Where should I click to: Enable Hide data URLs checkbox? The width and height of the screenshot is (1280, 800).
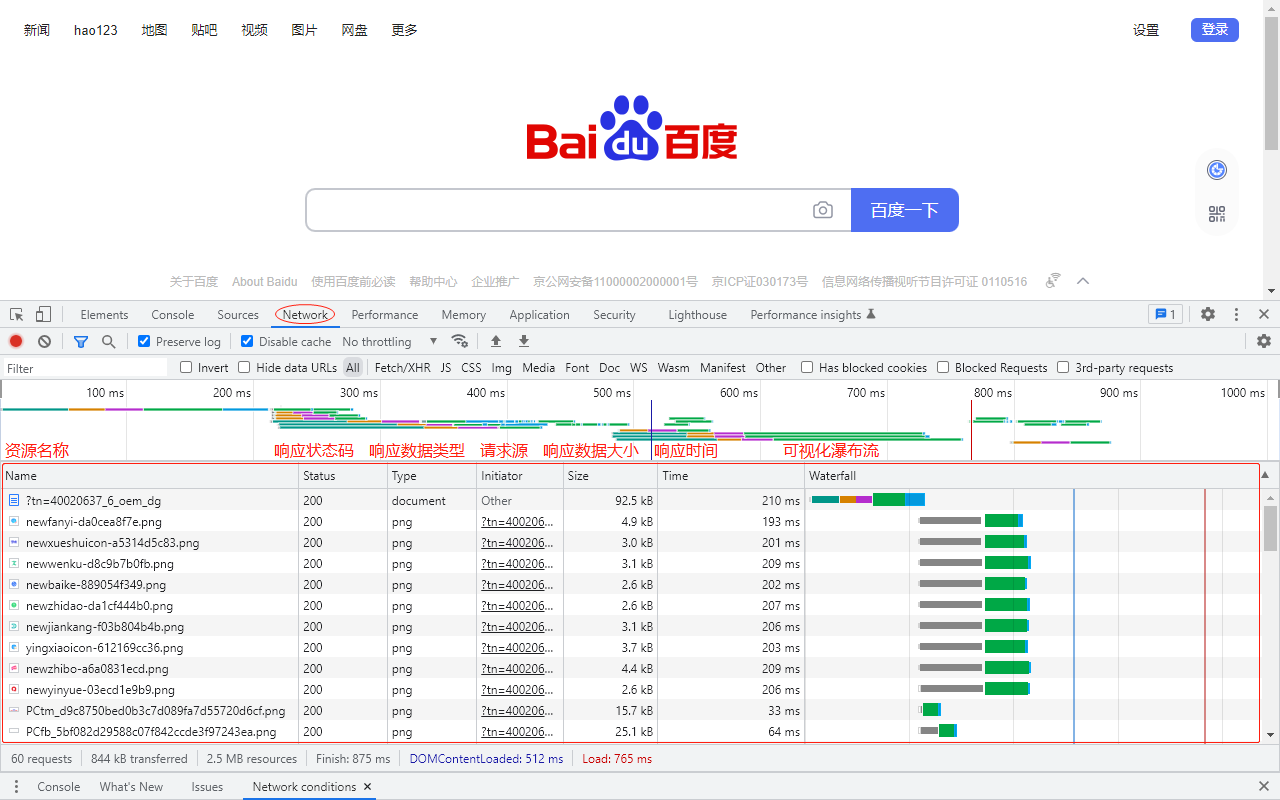244,367
